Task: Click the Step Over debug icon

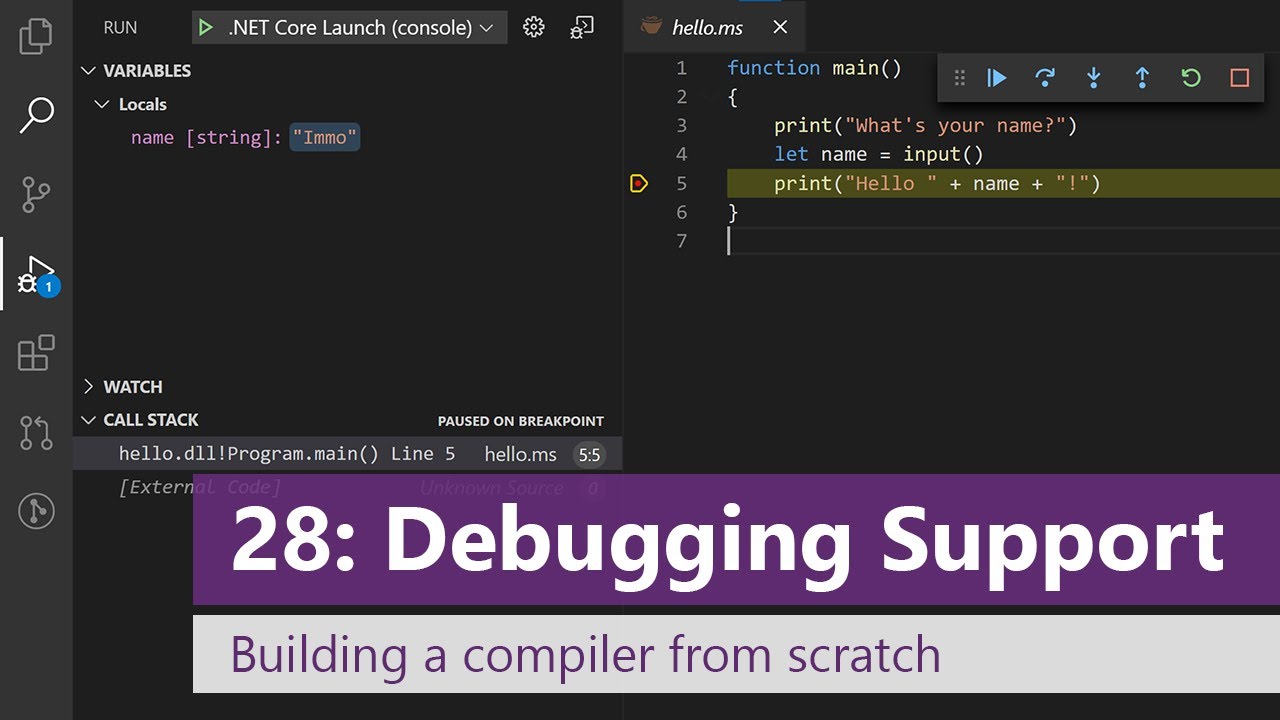Action: tap(1045, 78)
